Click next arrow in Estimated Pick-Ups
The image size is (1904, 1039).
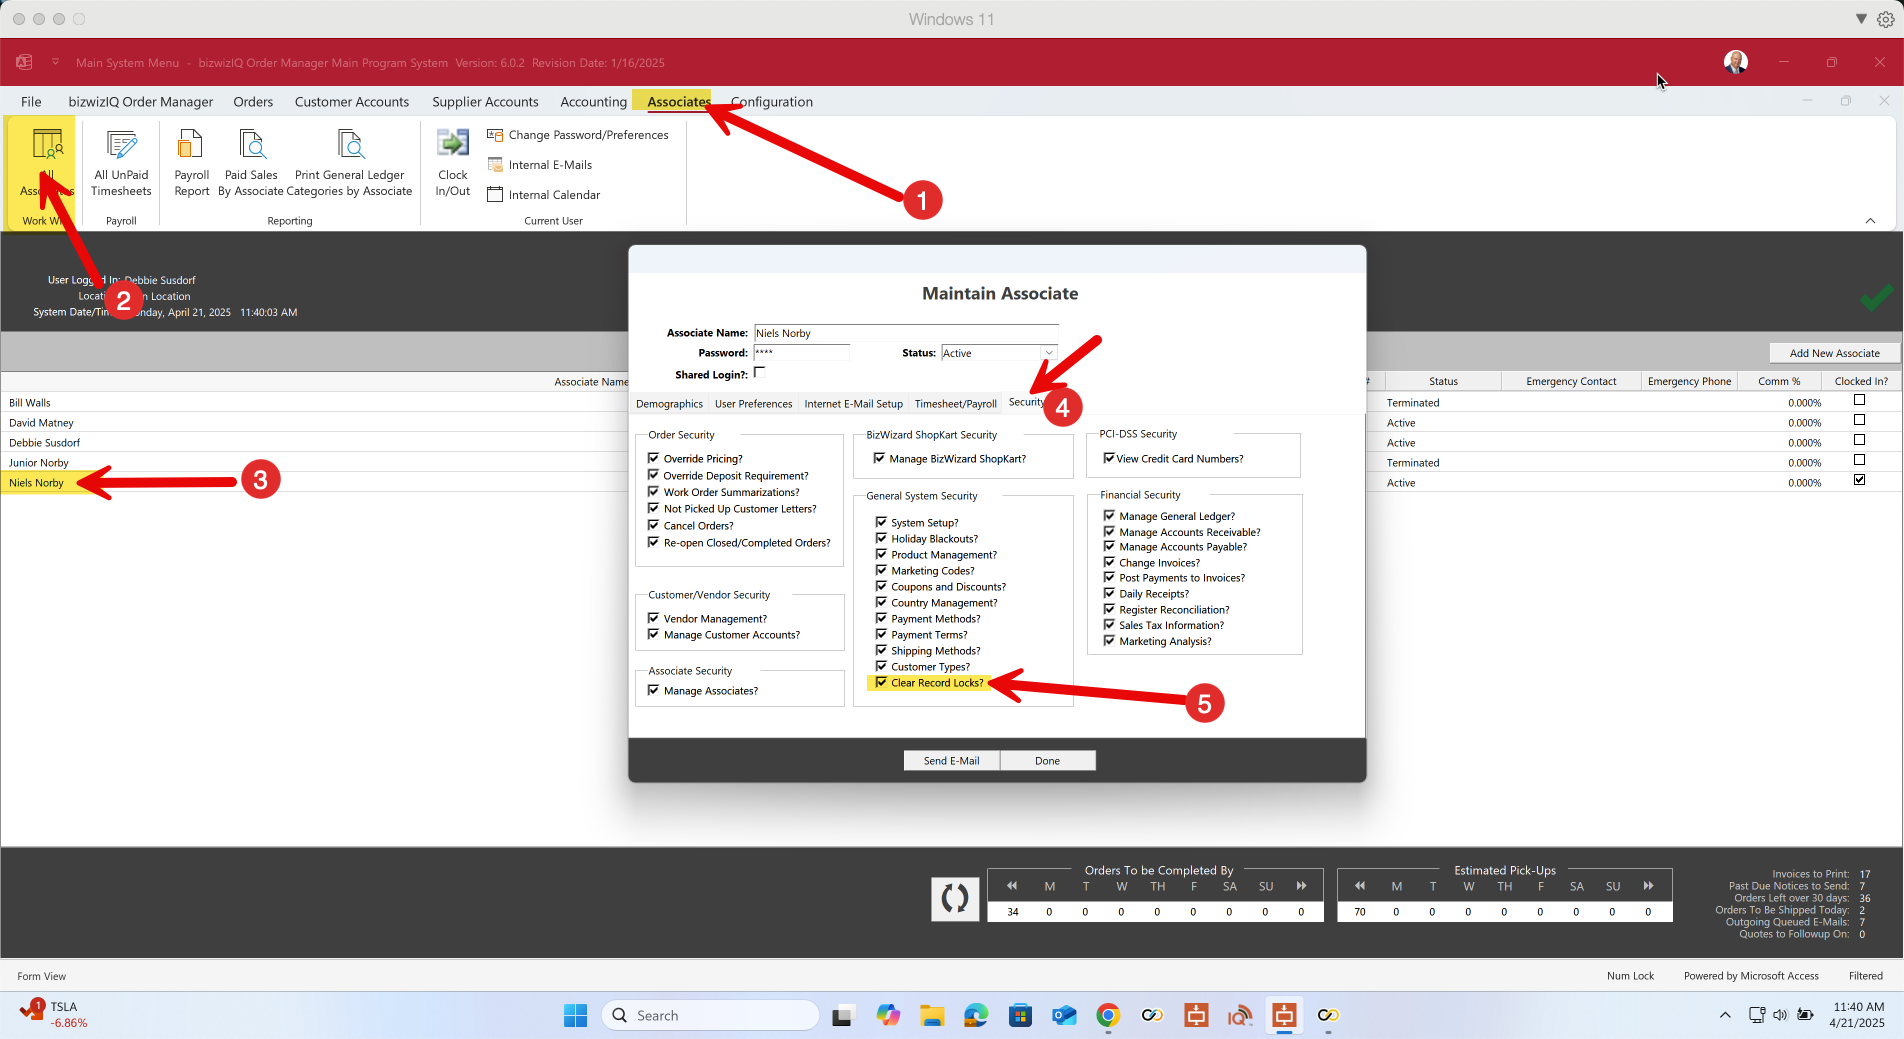tap(1648, 886)
